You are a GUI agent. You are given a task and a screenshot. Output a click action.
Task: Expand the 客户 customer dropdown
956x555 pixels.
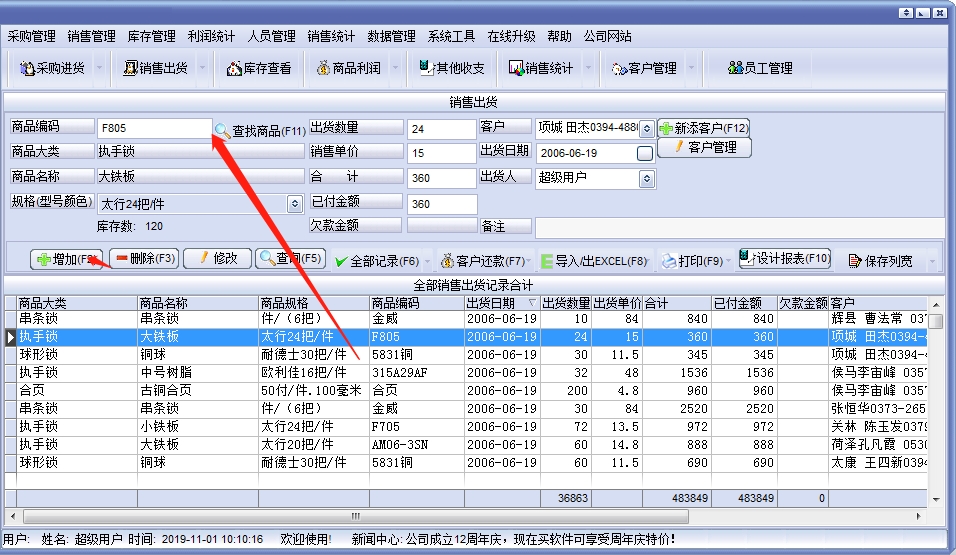[646, 129]
